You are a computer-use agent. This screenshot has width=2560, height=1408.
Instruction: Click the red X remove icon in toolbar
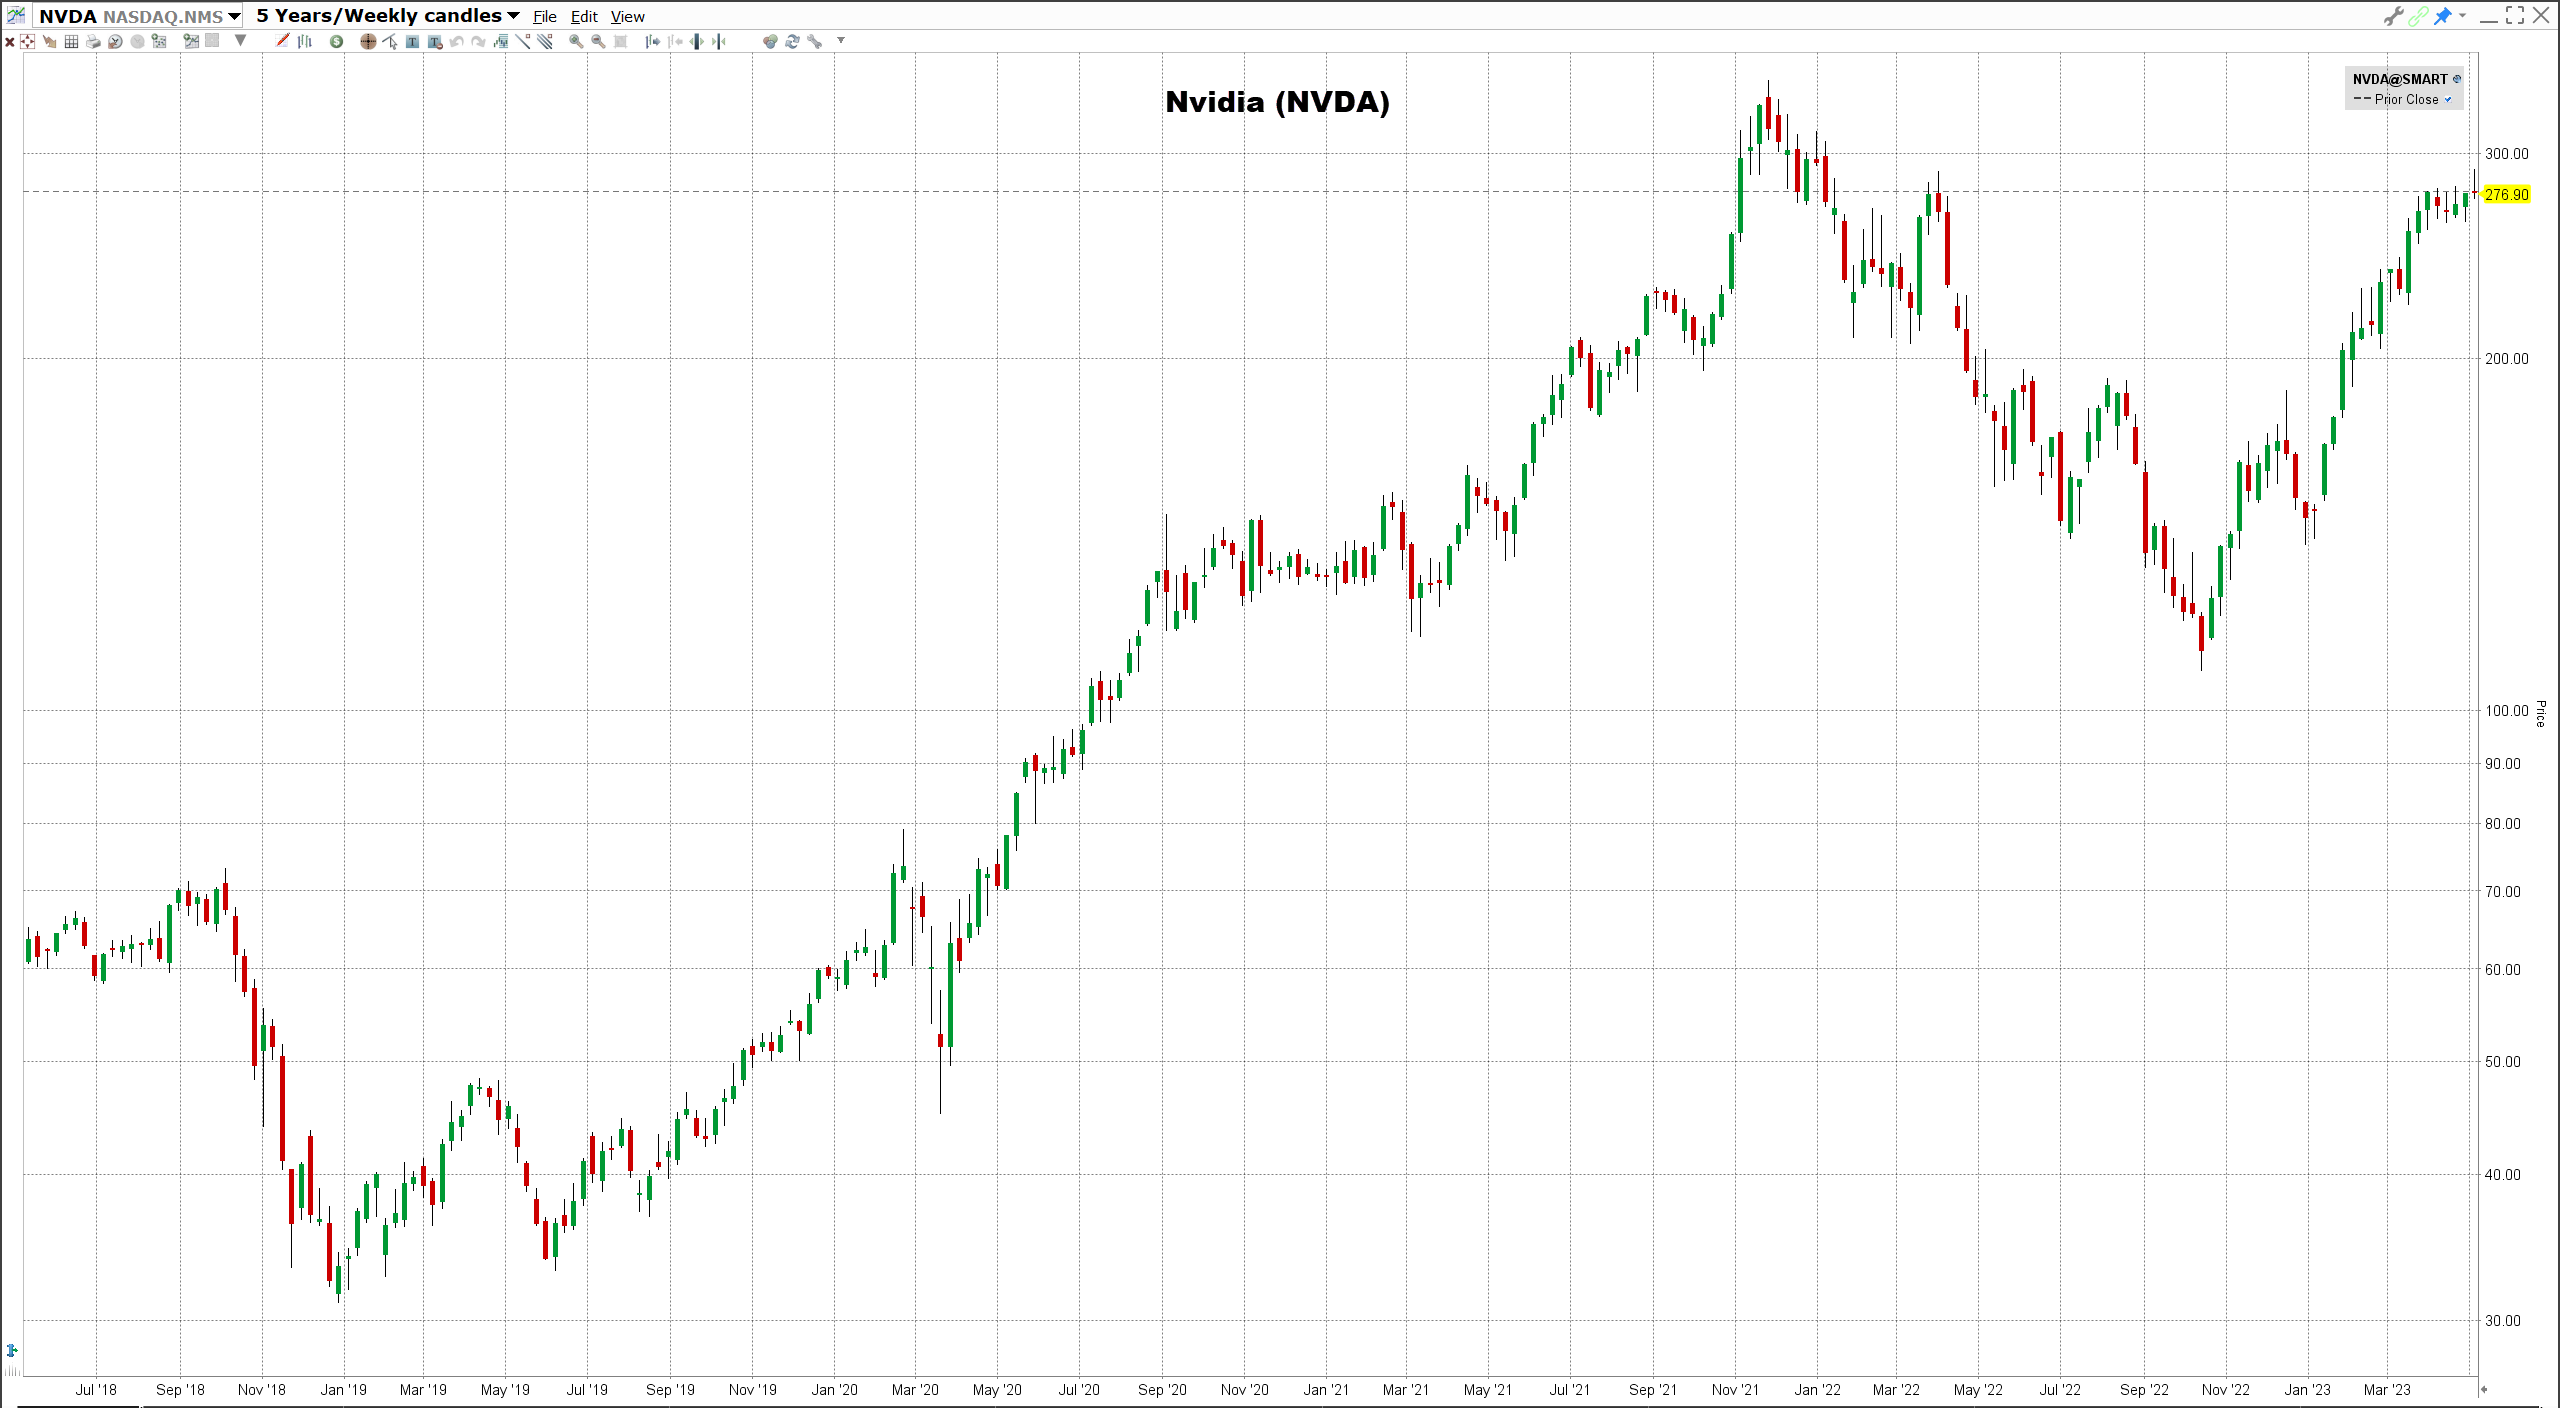click(x=10, y=42)
